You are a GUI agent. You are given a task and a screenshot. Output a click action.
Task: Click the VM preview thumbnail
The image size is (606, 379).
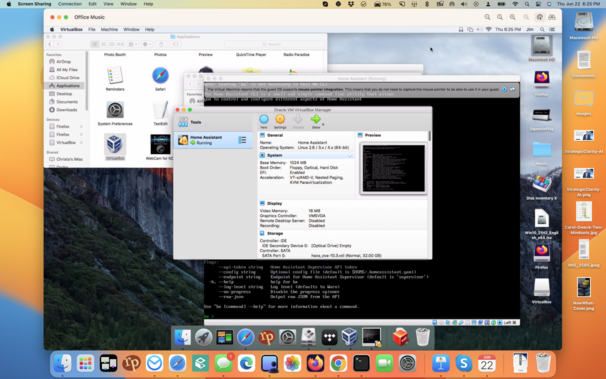pos(393,168)
